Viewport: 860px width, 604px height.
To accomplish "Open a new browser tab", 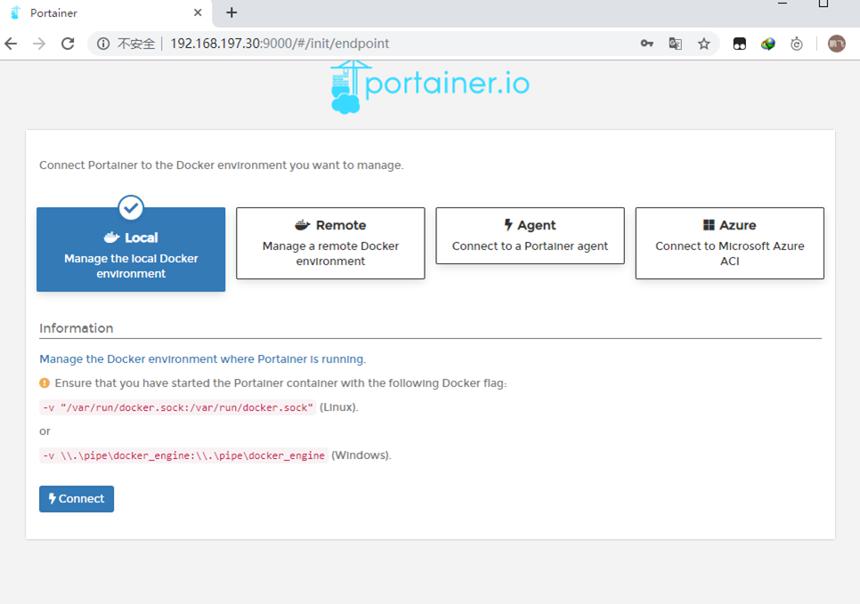I will 231,13.
